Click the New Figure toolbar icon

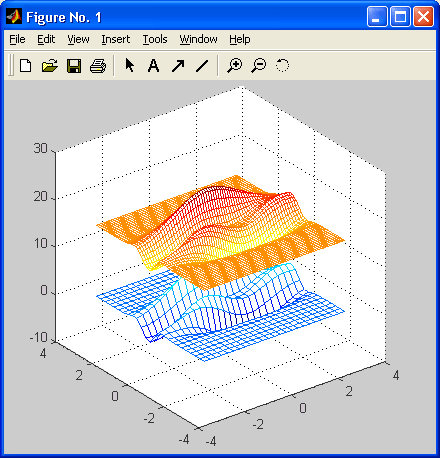tap(26, 65)
